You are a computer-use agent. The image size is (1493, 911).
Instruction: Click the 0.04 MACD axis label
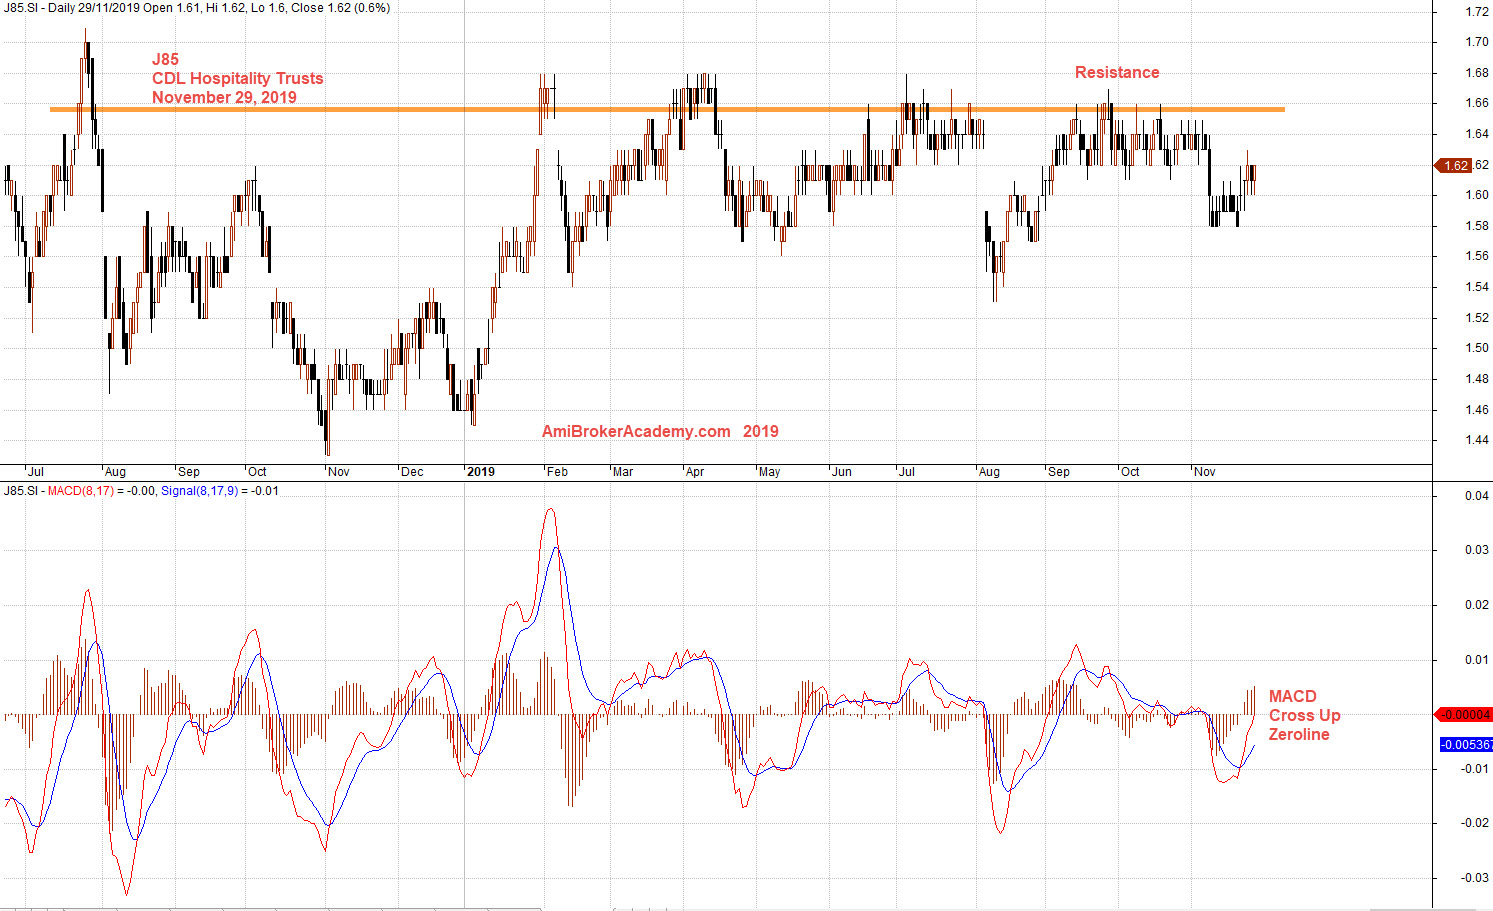click(1476, 496)
